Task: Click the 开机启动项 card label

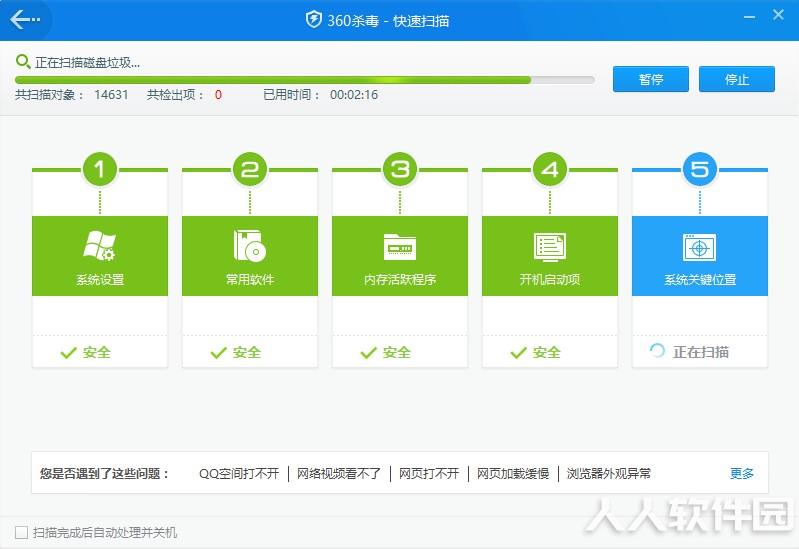Action: click(550, 279)
